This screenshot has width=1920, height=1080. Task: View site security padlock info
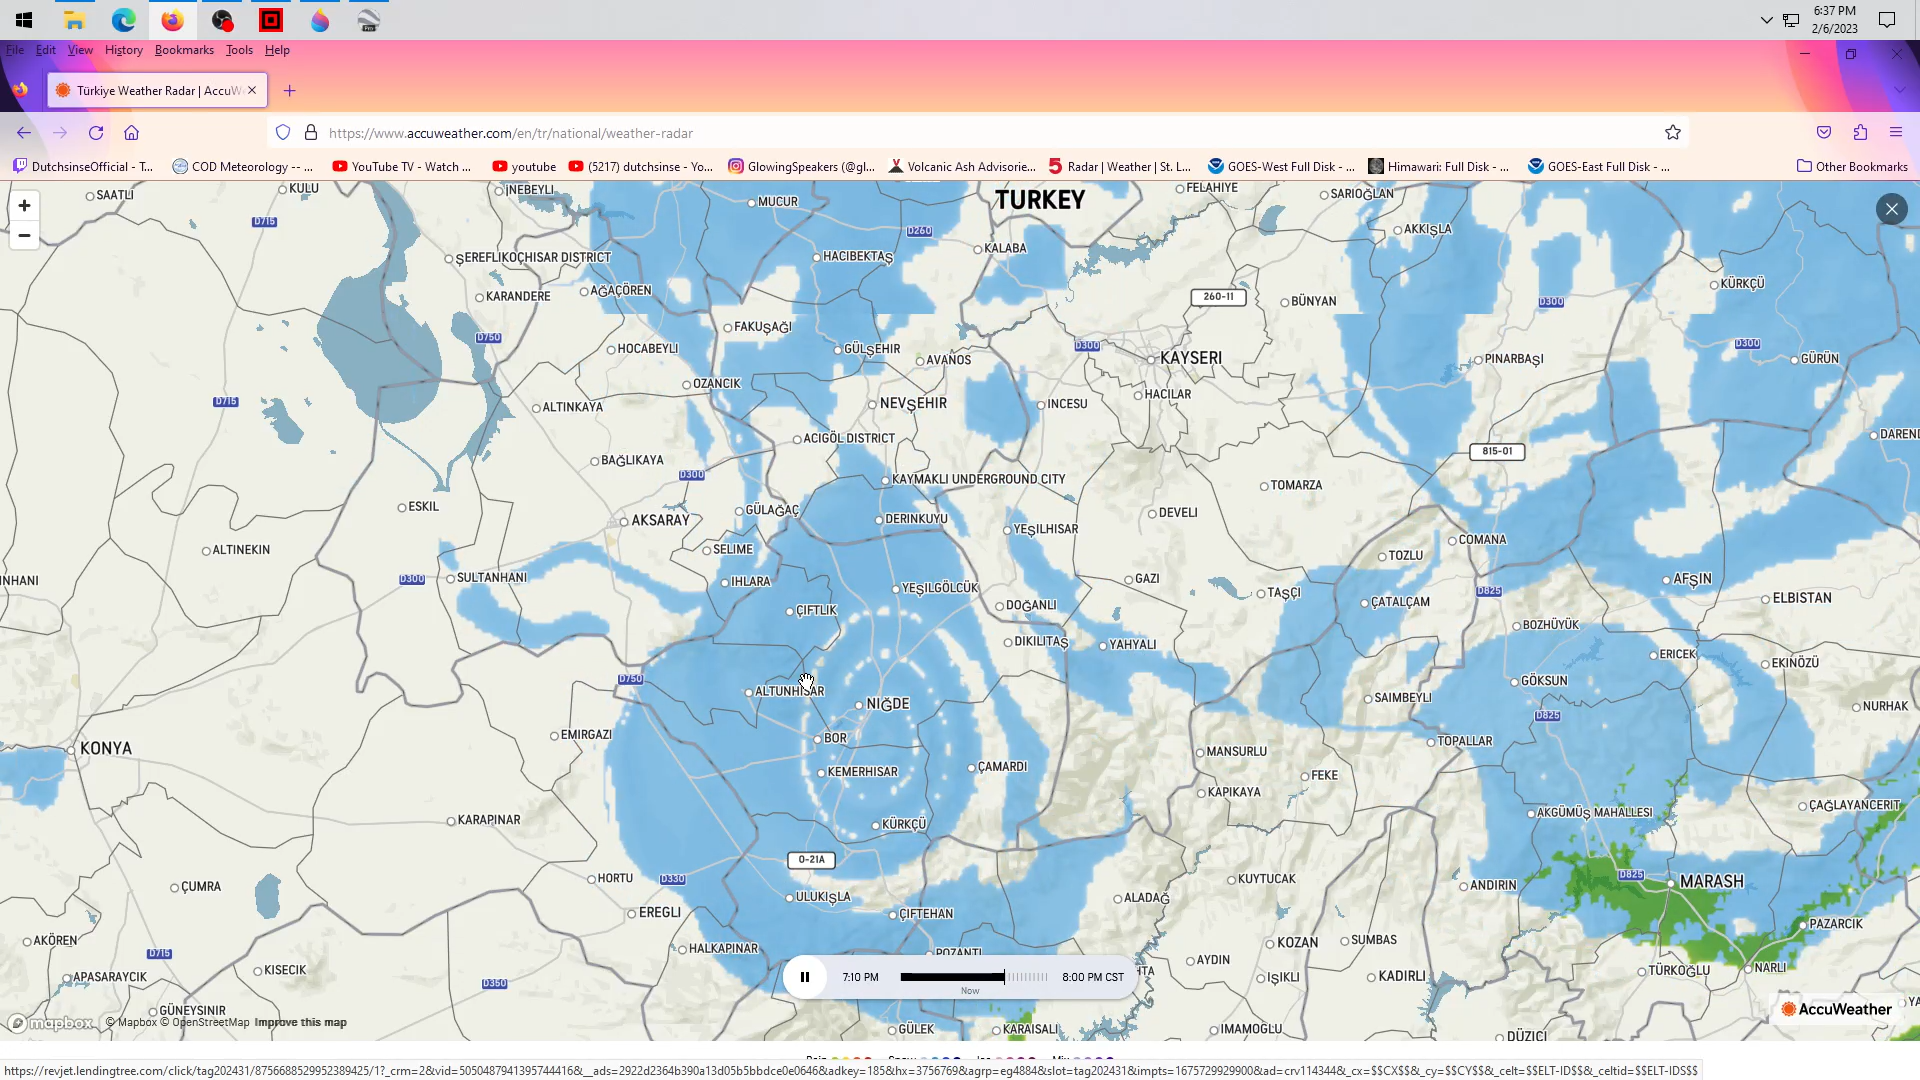coord(311,133)
